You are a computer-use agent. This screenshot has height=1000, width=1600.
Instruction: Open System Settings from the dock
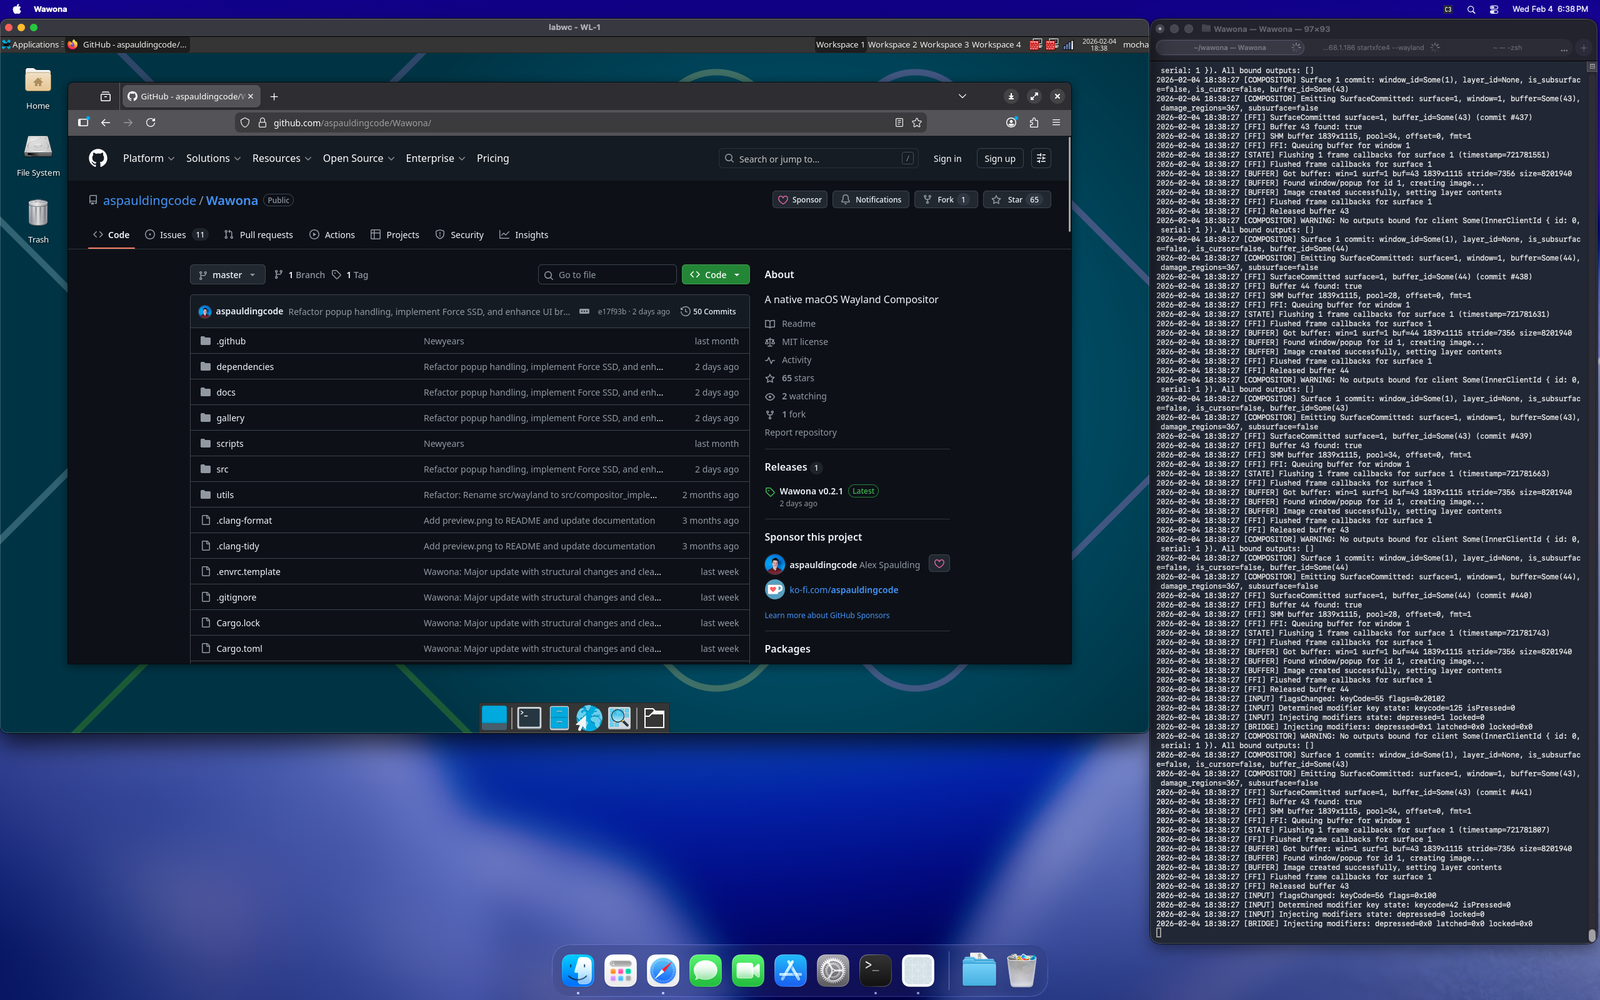click(832, 970)
